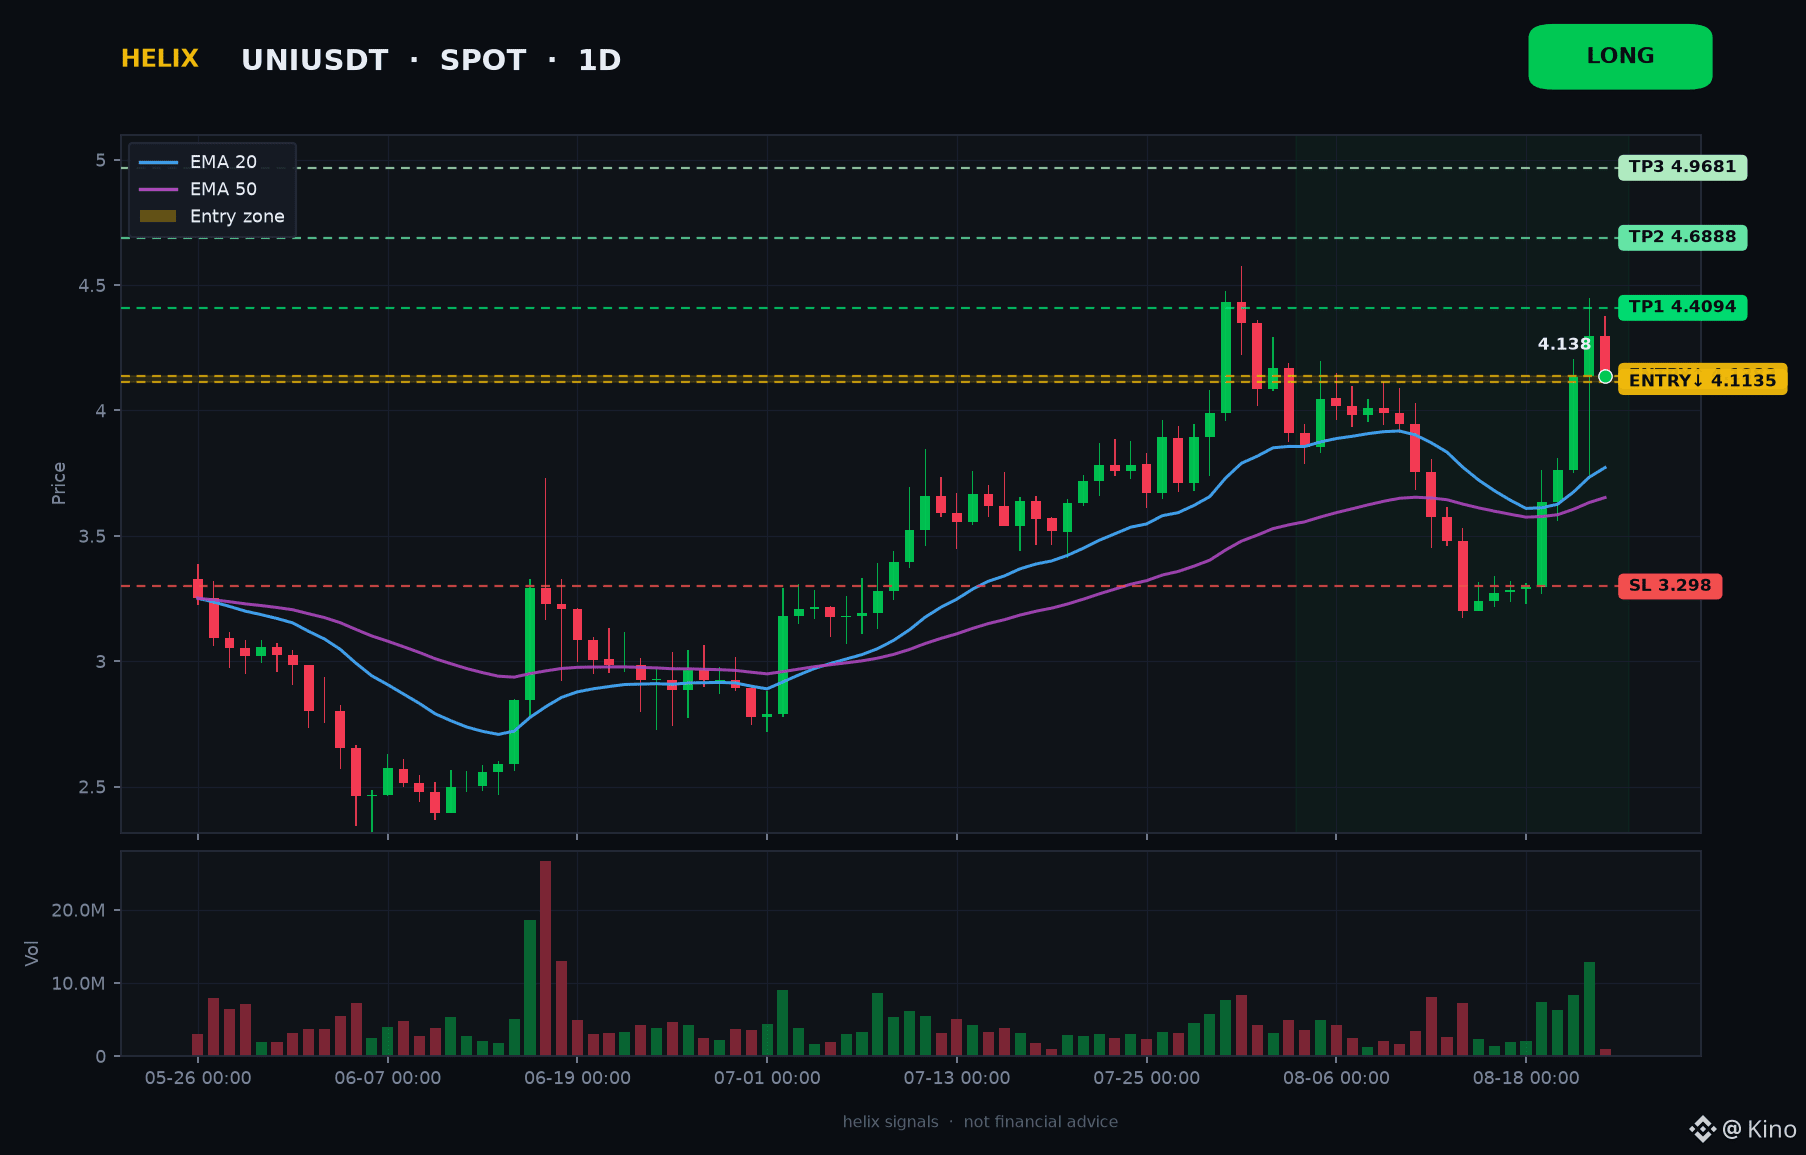1806x1155 pixels.
Task: Click the 07-13 00:00 date label
Action: 957,1078
